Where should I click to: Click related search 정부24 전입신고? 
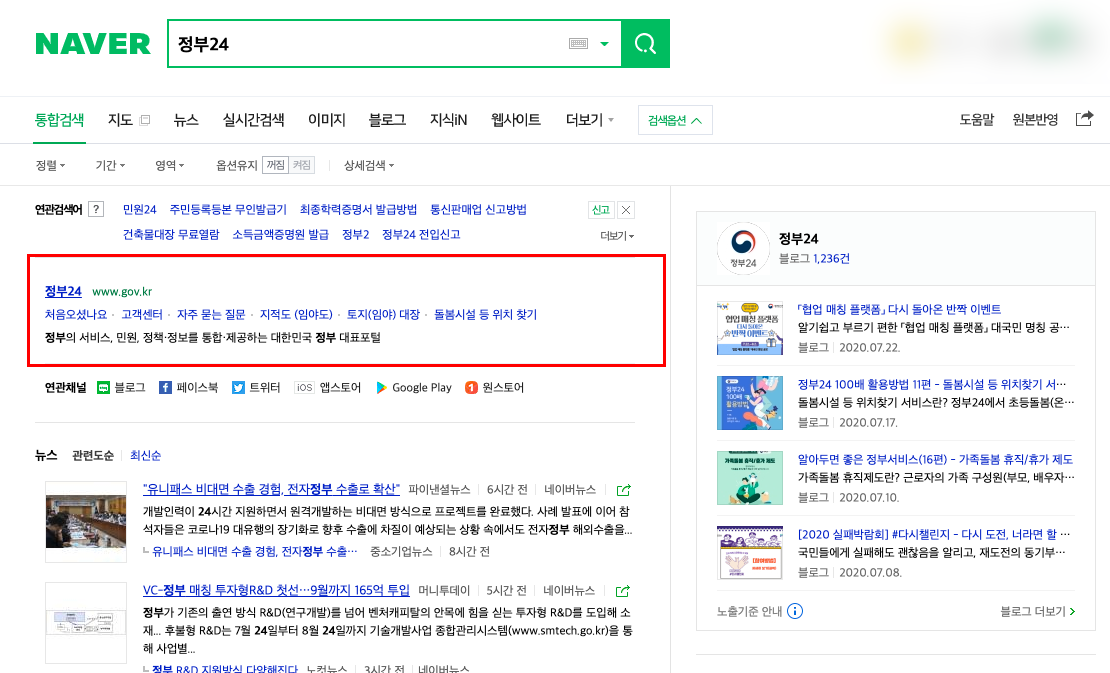tap(421, 234)
